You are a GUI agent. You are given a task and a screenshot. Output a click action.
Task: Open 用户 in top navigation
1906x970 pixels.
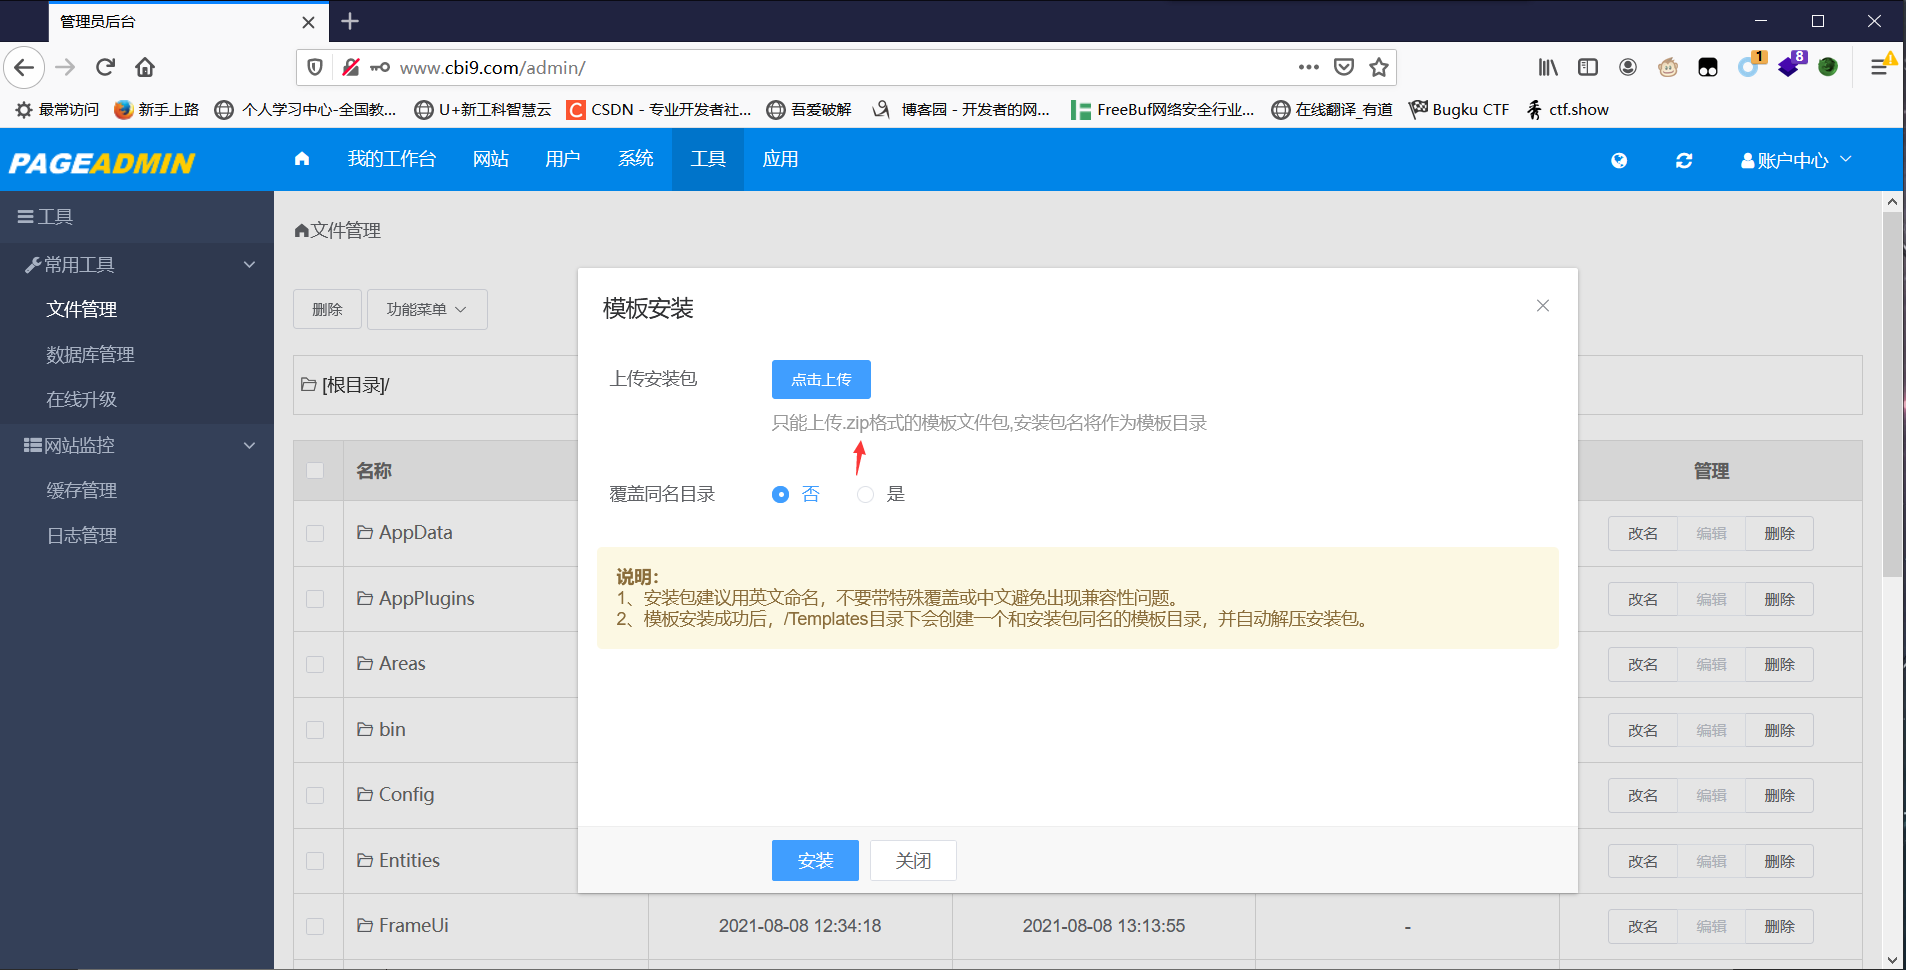tap(563, 159)
